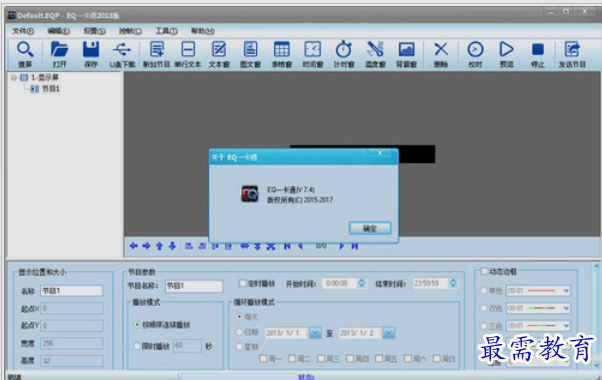Enable the 定时播放 checkbox
The height and width of the screenshot is (380, 602).
click(242, 283)
